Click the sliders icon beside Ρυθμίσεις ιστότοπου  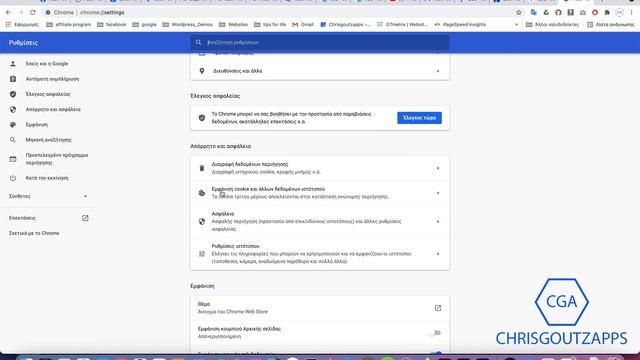(202, 253)
